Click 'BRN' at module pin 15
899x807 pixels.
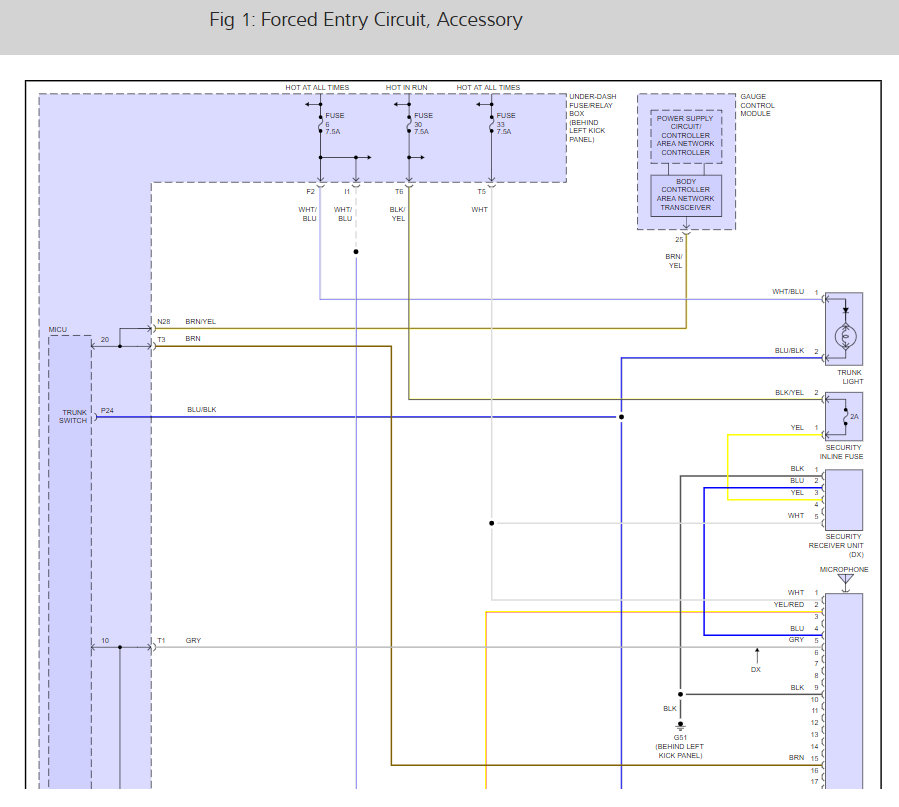[796, 758]
